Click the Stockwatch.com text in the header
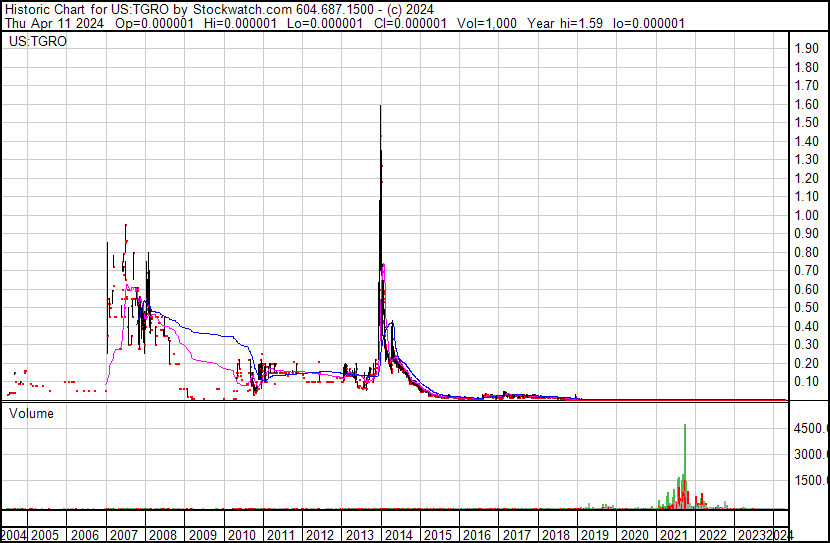The image size is (830, 543). (242, 10)
